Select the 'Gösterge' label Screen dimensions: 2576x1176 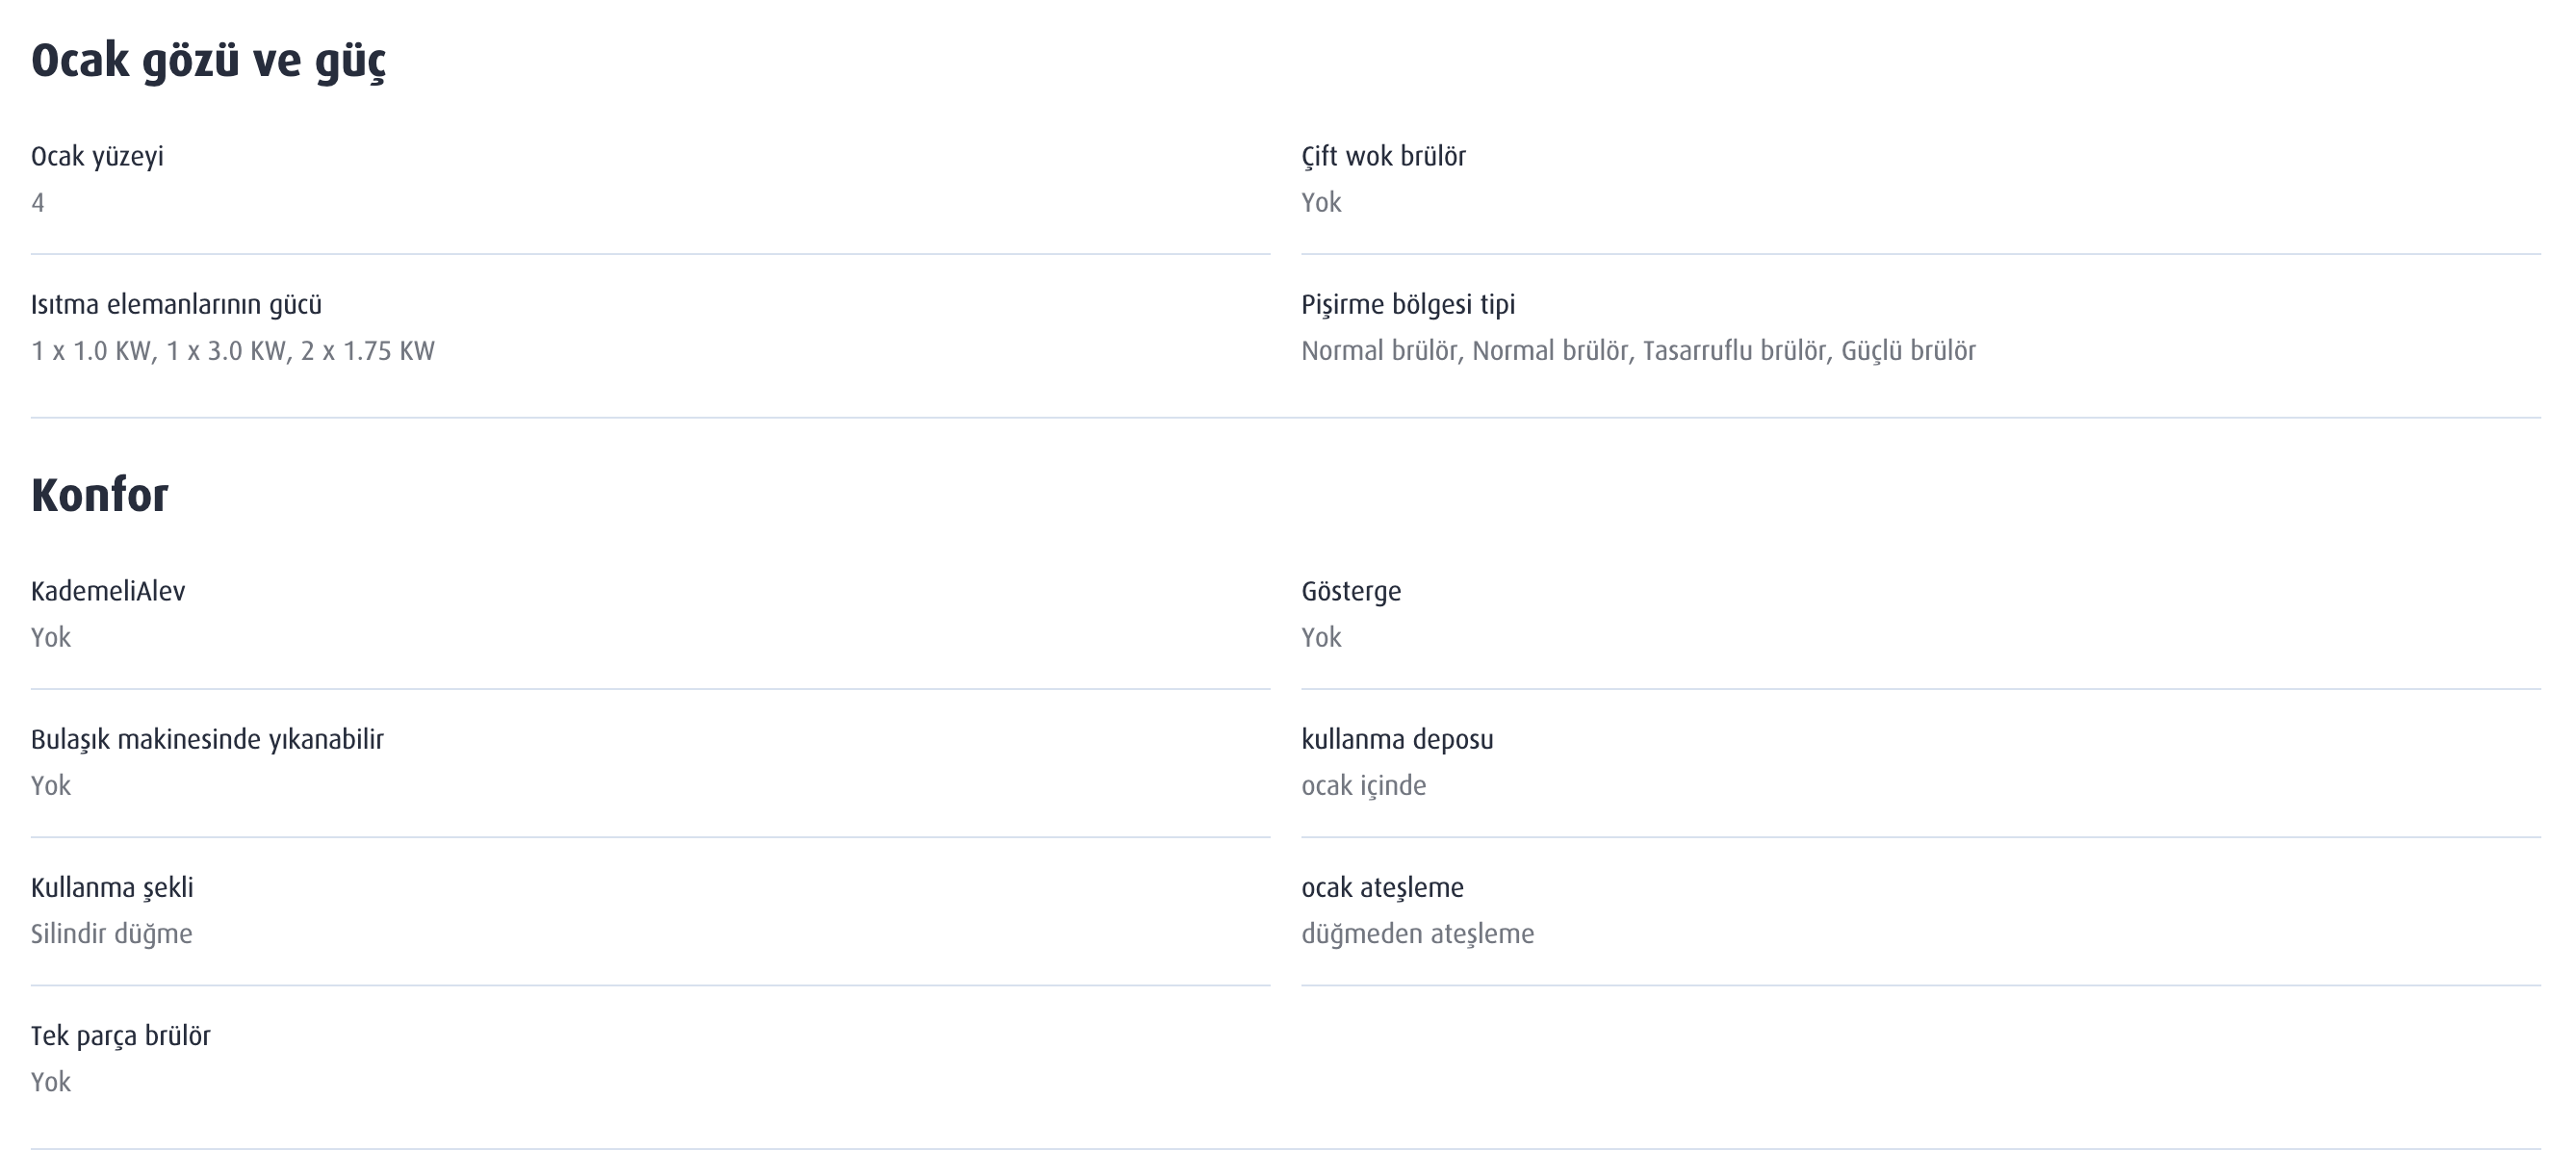(x=1351, y=592)
